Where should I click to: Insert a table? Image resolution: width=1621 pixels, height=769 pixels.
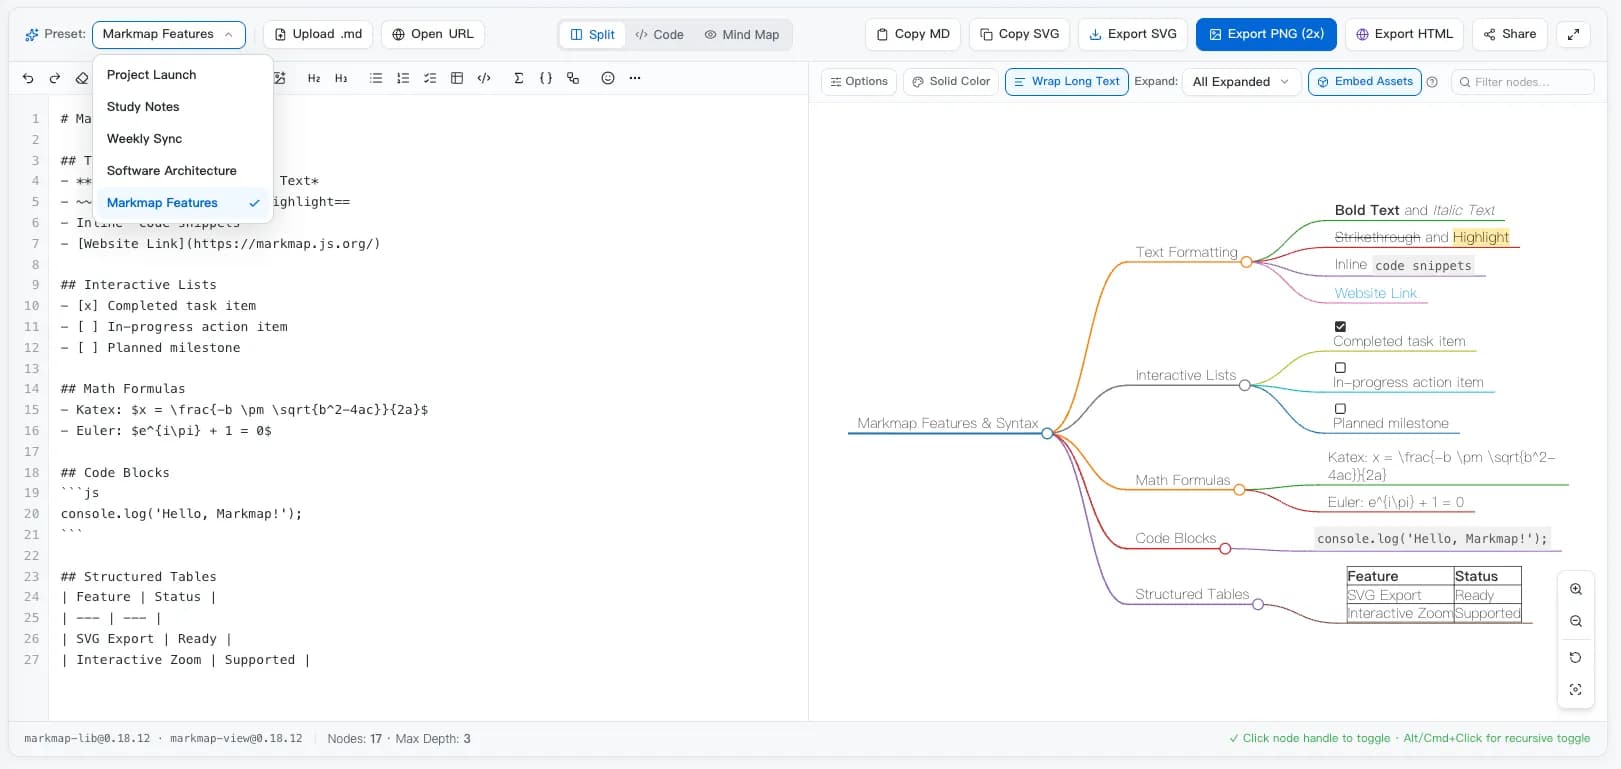[x=457, y=78]
